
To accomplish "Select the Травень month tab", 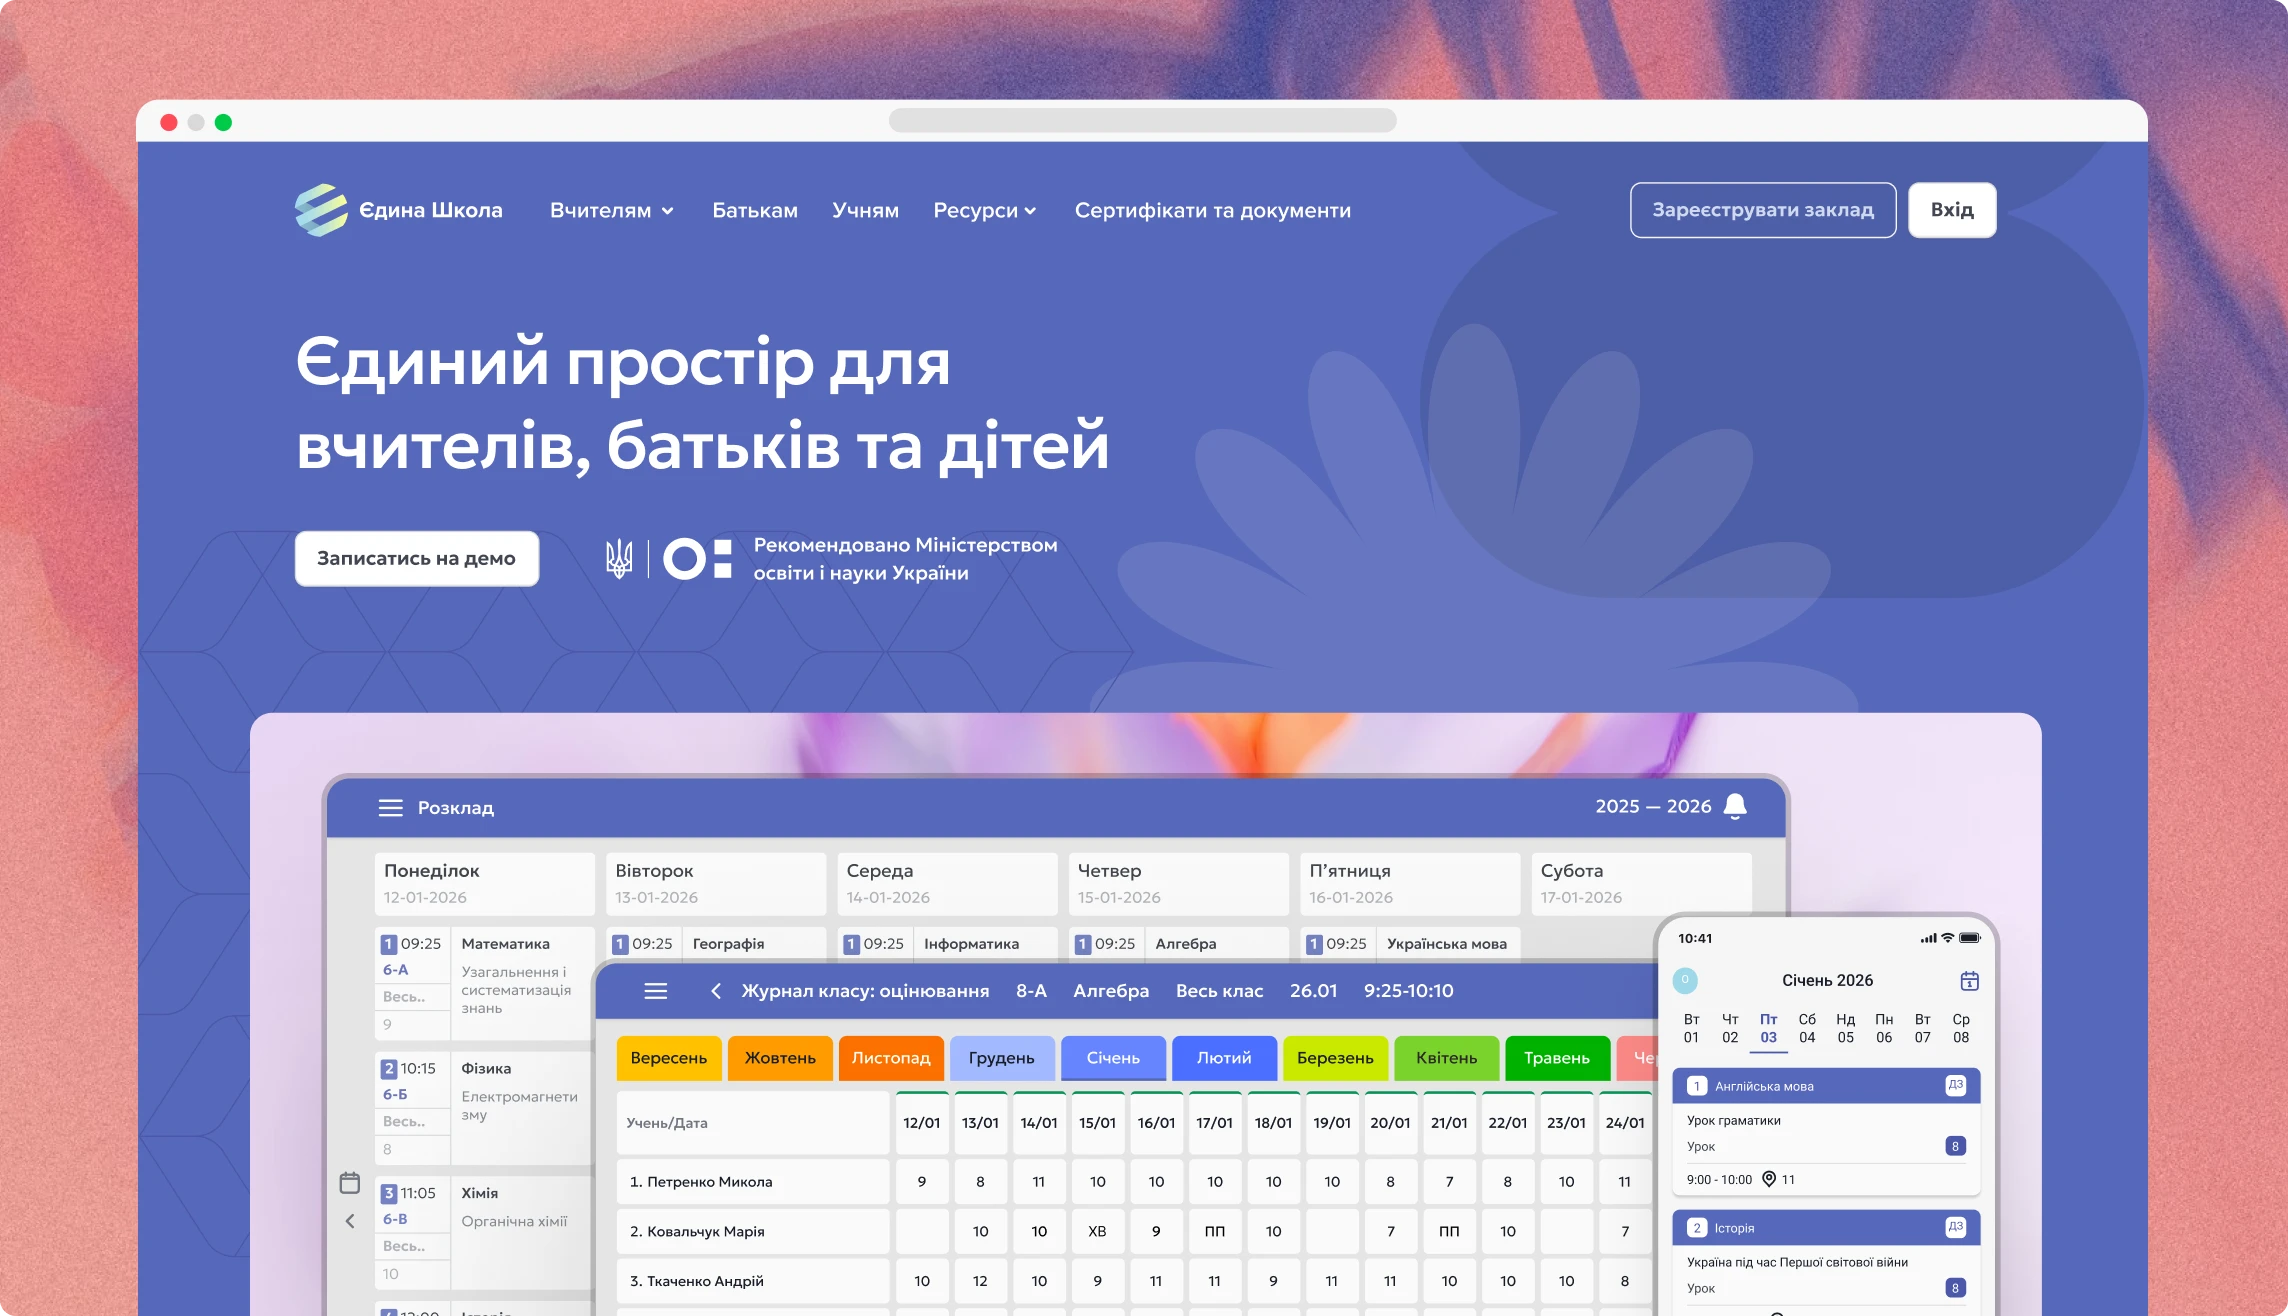I will [1557, 1058].
